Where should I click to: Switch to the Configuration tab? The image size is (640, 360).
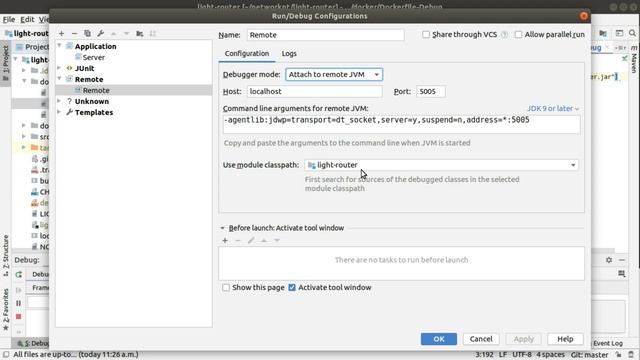pos(247,53)
